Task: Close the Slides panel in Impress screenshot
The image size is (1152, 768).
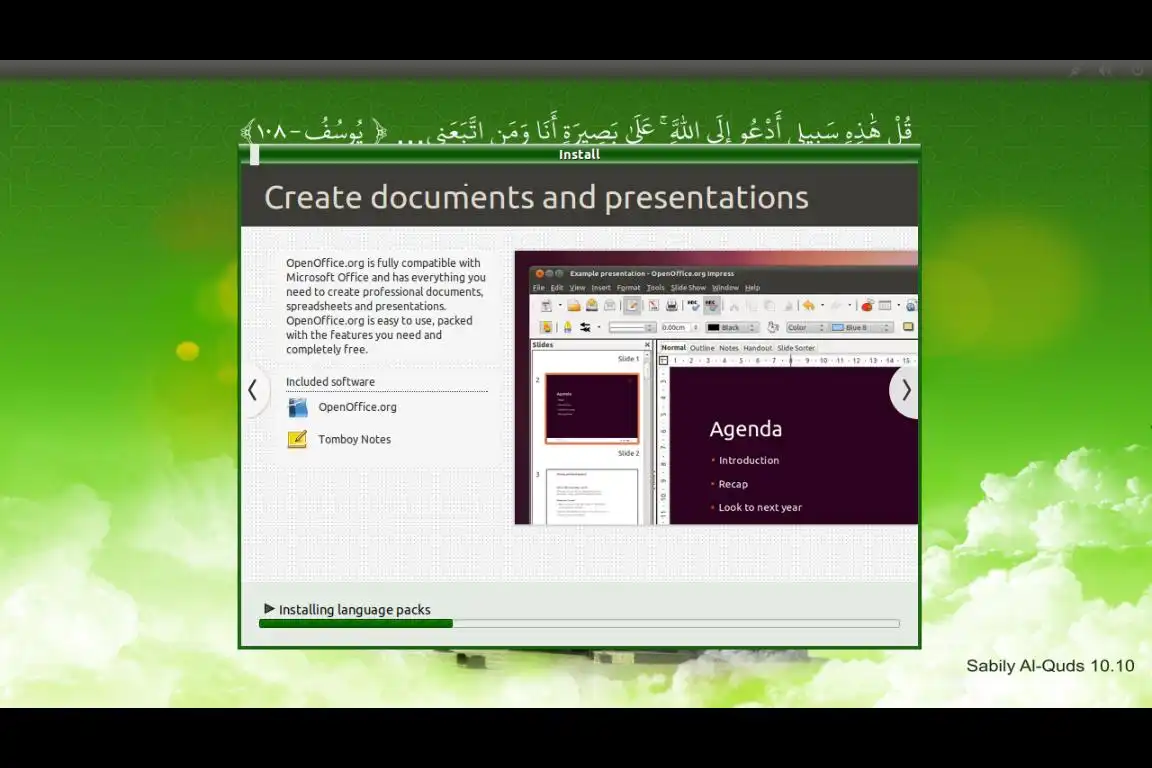Action: tap(647, 345)
